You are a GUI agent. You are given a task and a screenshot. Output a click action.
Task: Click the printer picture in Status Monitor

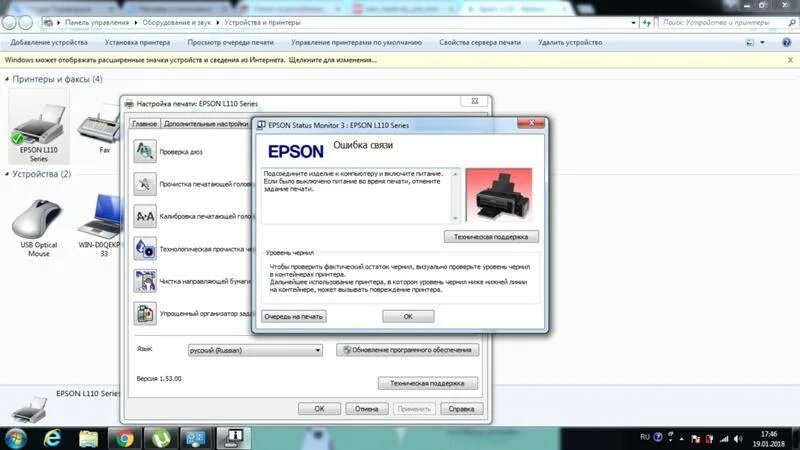pyautogui.click(x=498, y=194)
